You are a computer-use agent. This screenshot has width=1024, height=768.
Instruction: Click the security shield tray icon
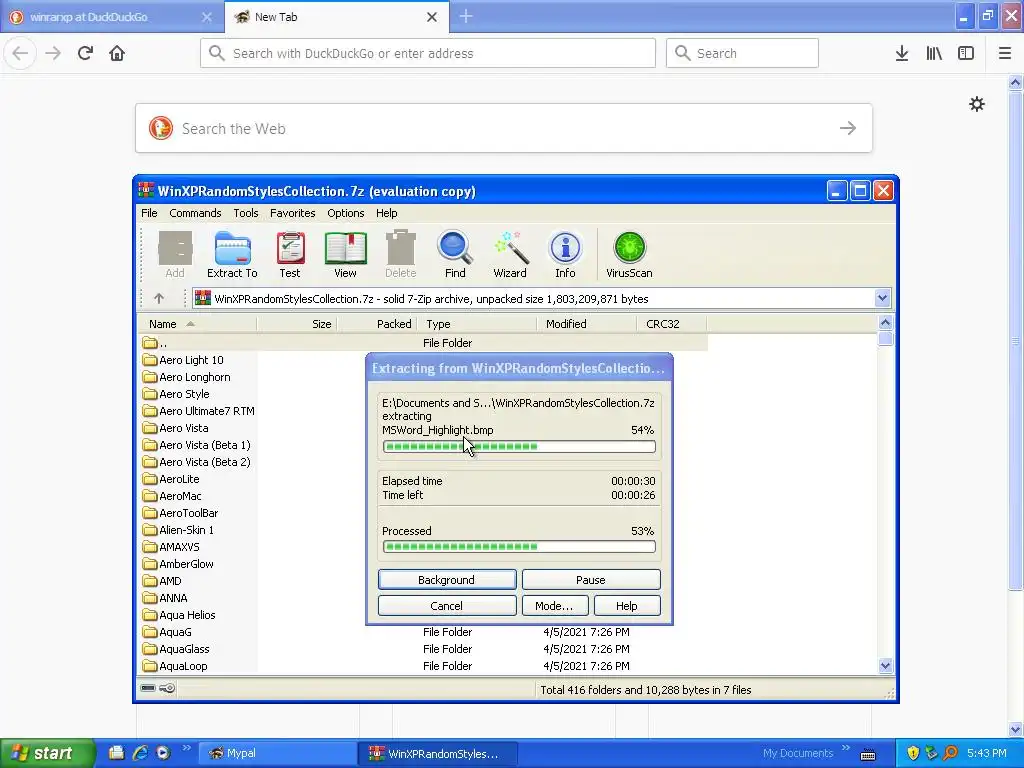pyautogui.click(x=913, y=753)
